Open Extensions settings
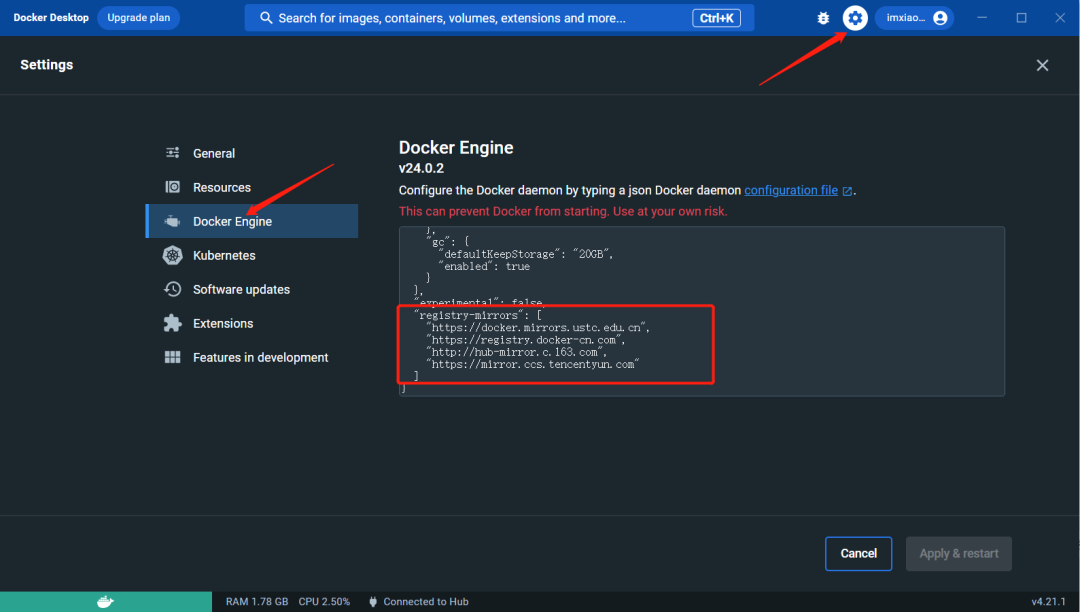 point(251,323)
